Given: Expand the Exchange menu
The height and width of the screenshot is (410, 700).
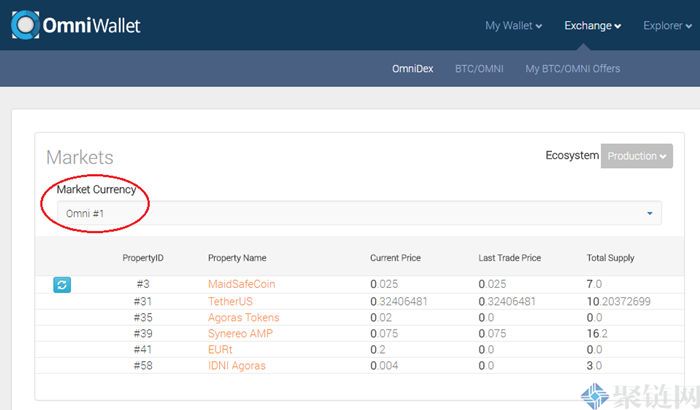Looking at the screenshot, I should [x=592, y=26].
